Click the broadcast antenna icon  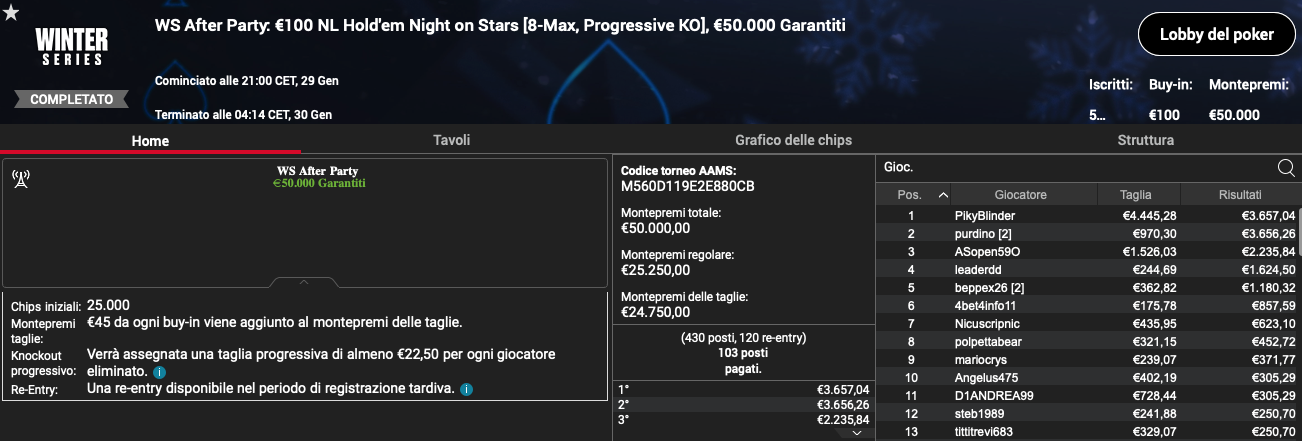point(20,179)
